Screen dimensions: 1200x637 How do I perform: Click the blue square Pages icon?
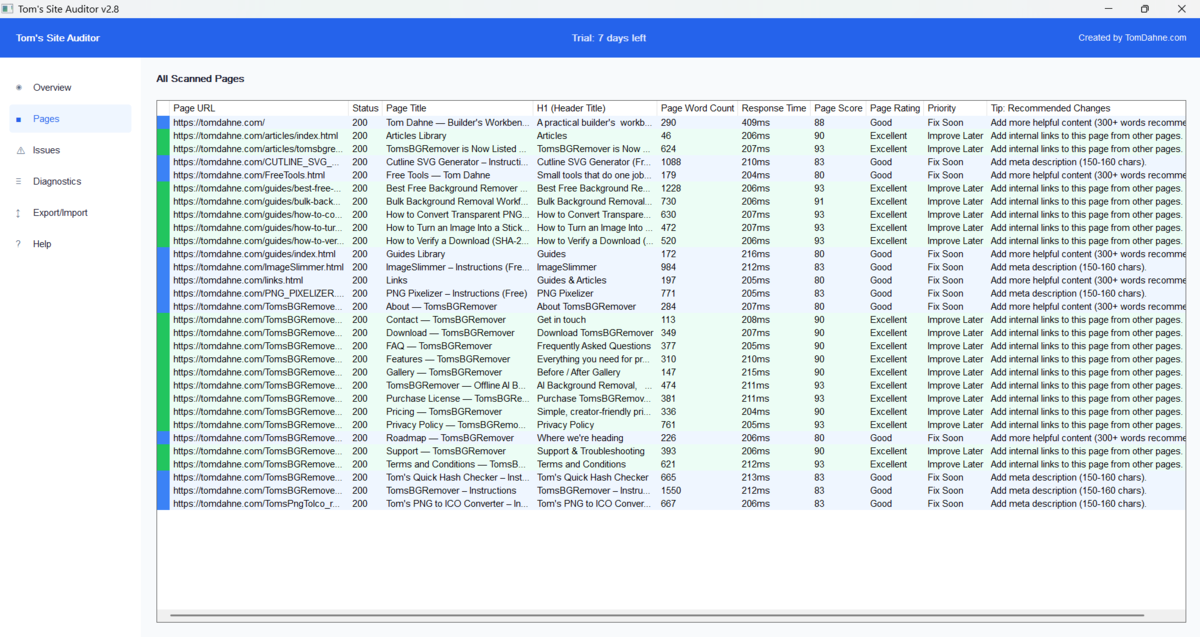20,118
